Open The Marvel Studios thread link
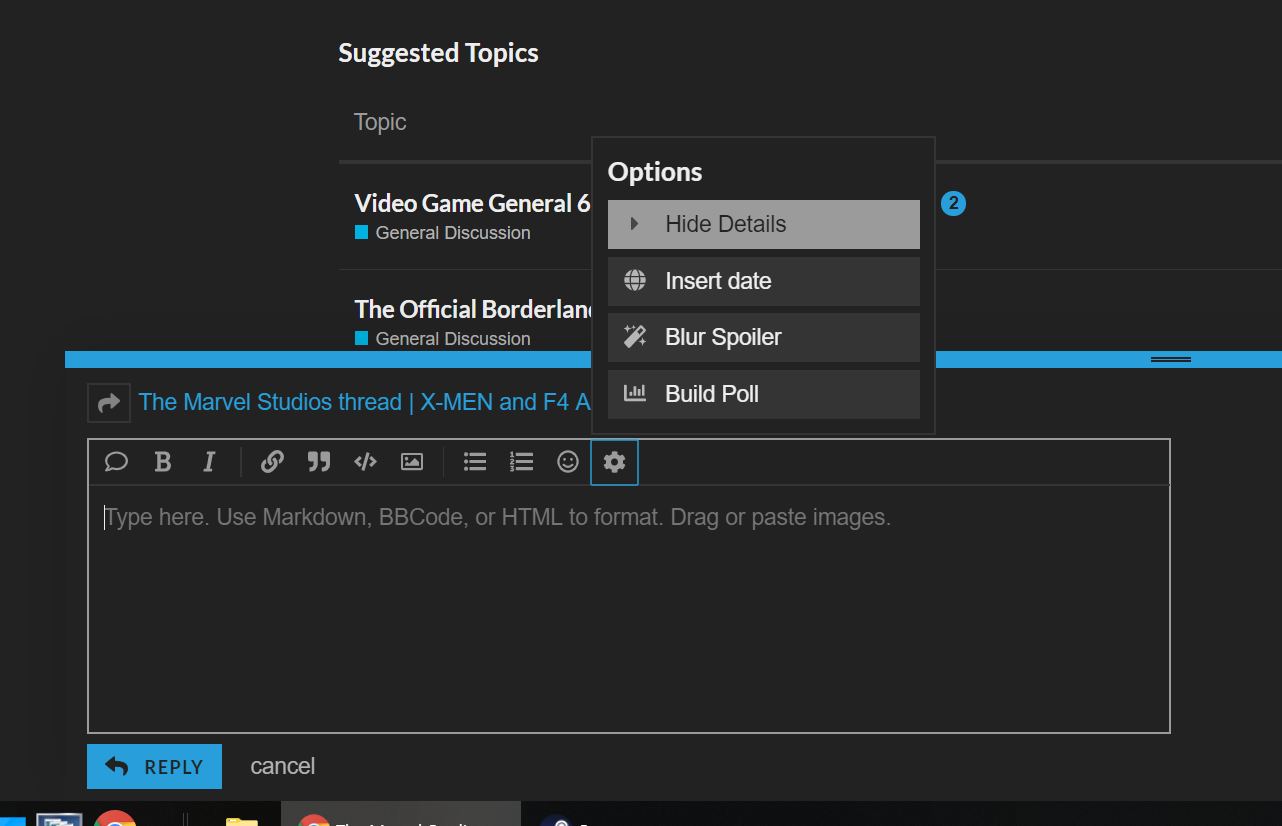This screenshot has width=1282, height=826. coord(365,402)
